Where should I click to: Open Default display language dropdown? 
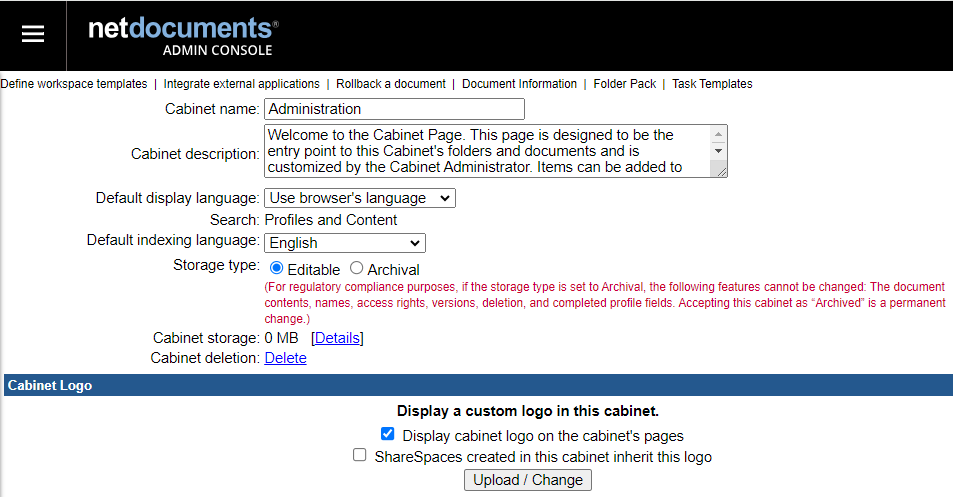pyautogui.click(x=359, y=198)
